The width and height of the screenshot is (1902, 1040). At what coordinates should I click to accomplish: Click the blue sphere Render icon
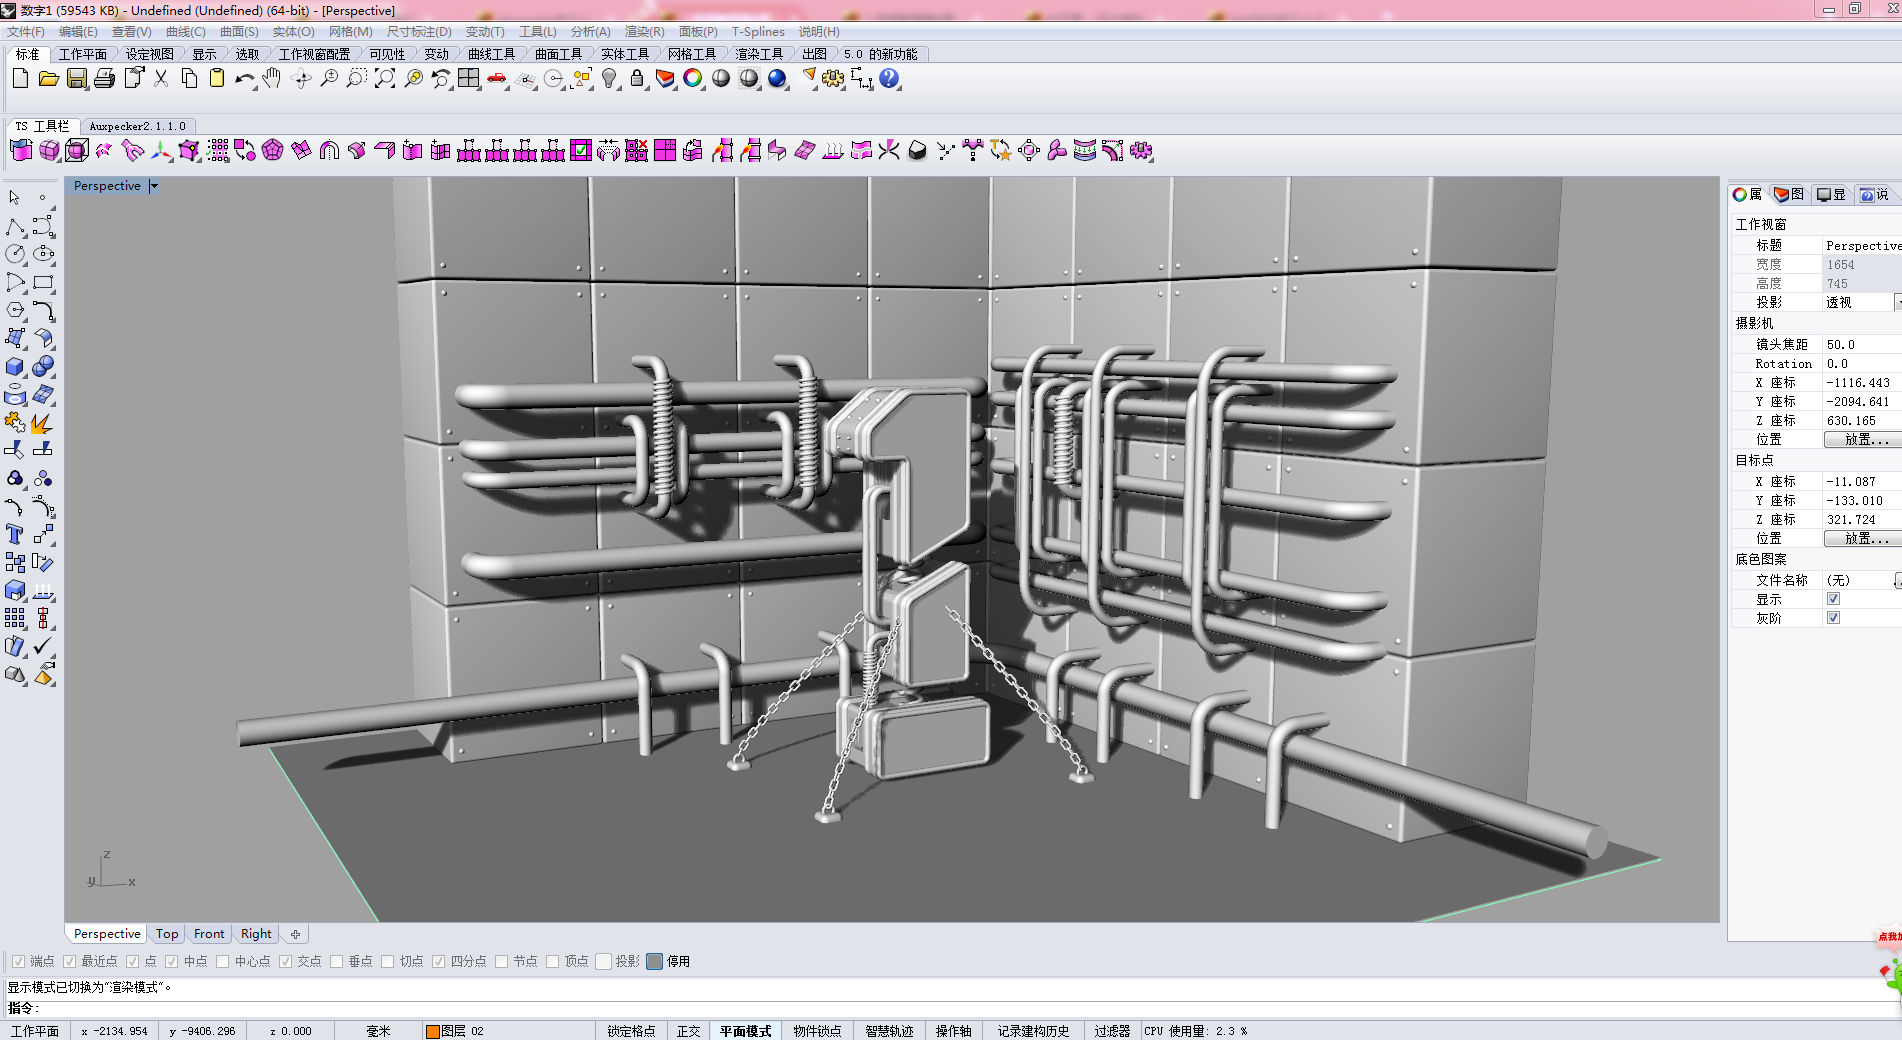[777, 78]
